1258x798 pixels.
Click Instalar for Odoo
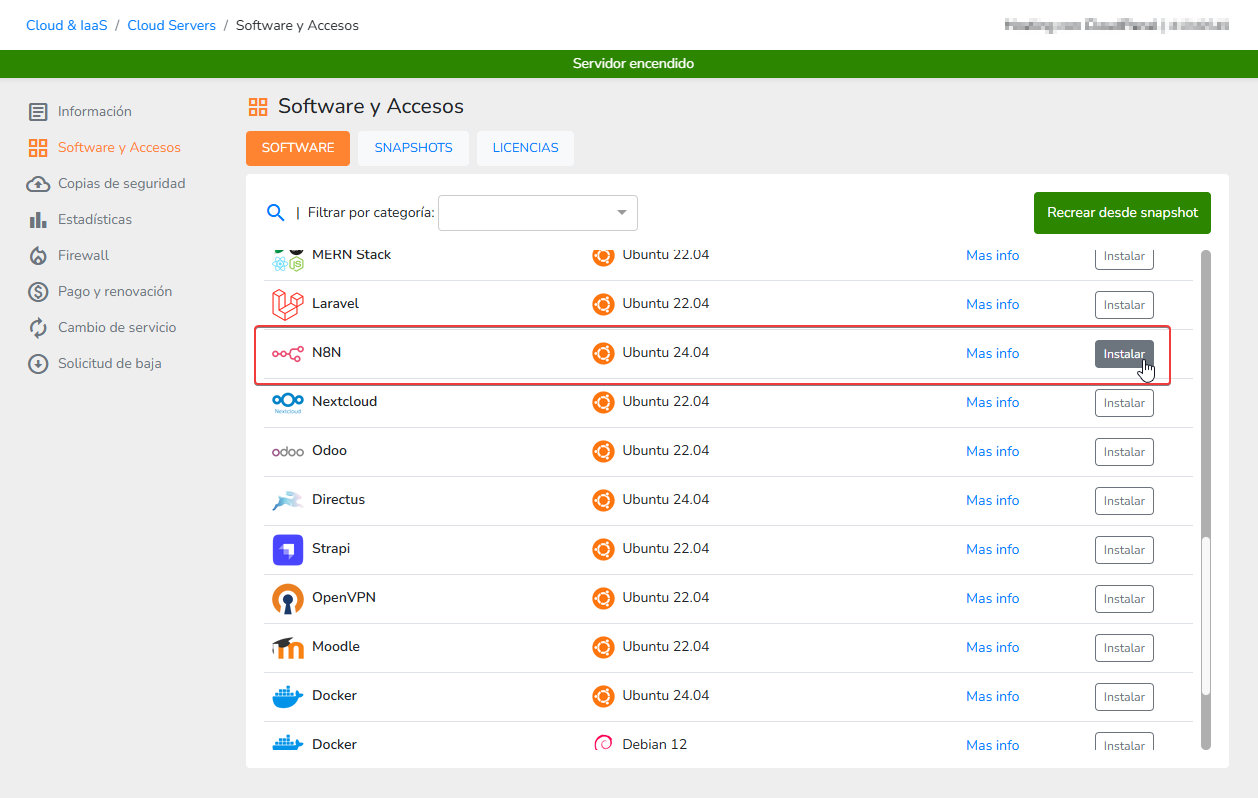[1124, 452]
